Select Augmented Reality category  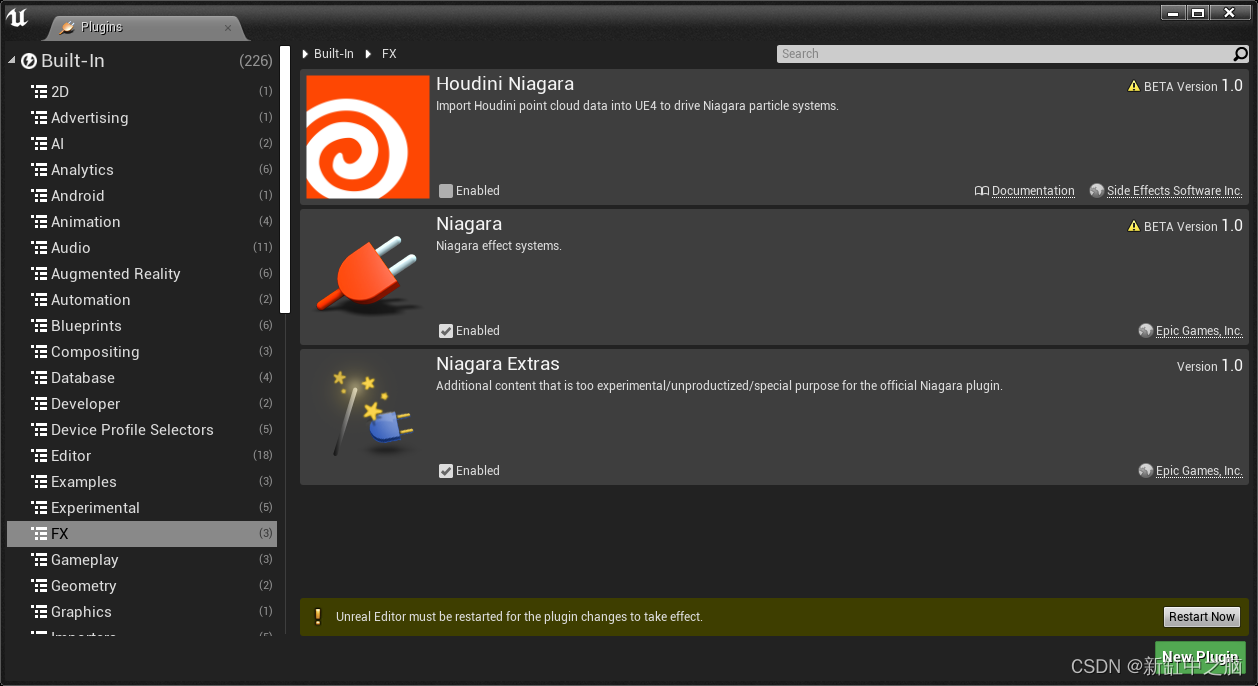click(x=142, y=274)
